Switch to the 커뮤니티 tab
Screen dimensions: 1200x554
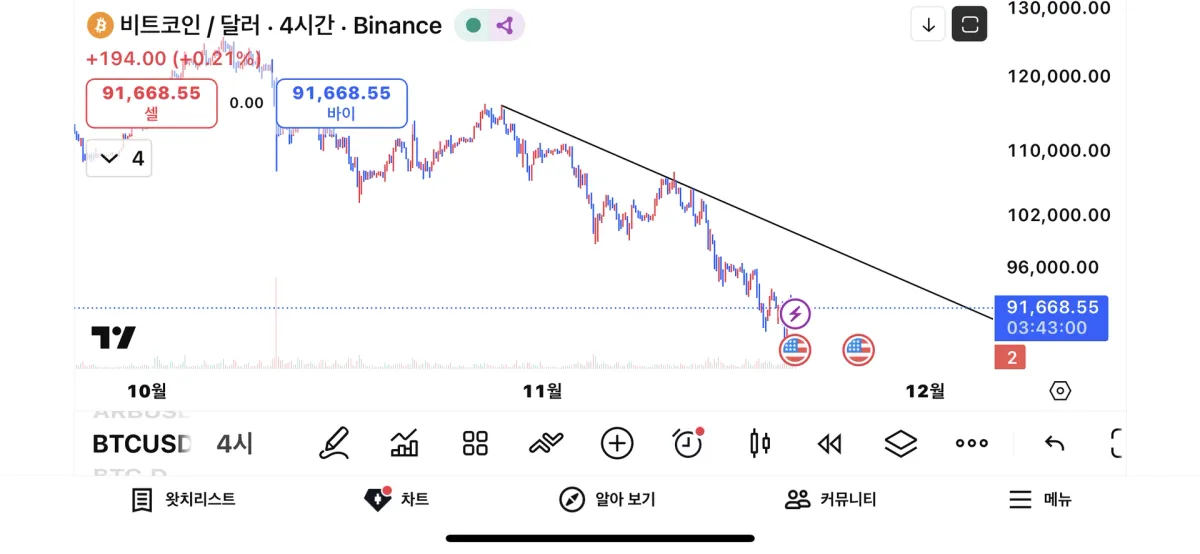tap(830, 499)
